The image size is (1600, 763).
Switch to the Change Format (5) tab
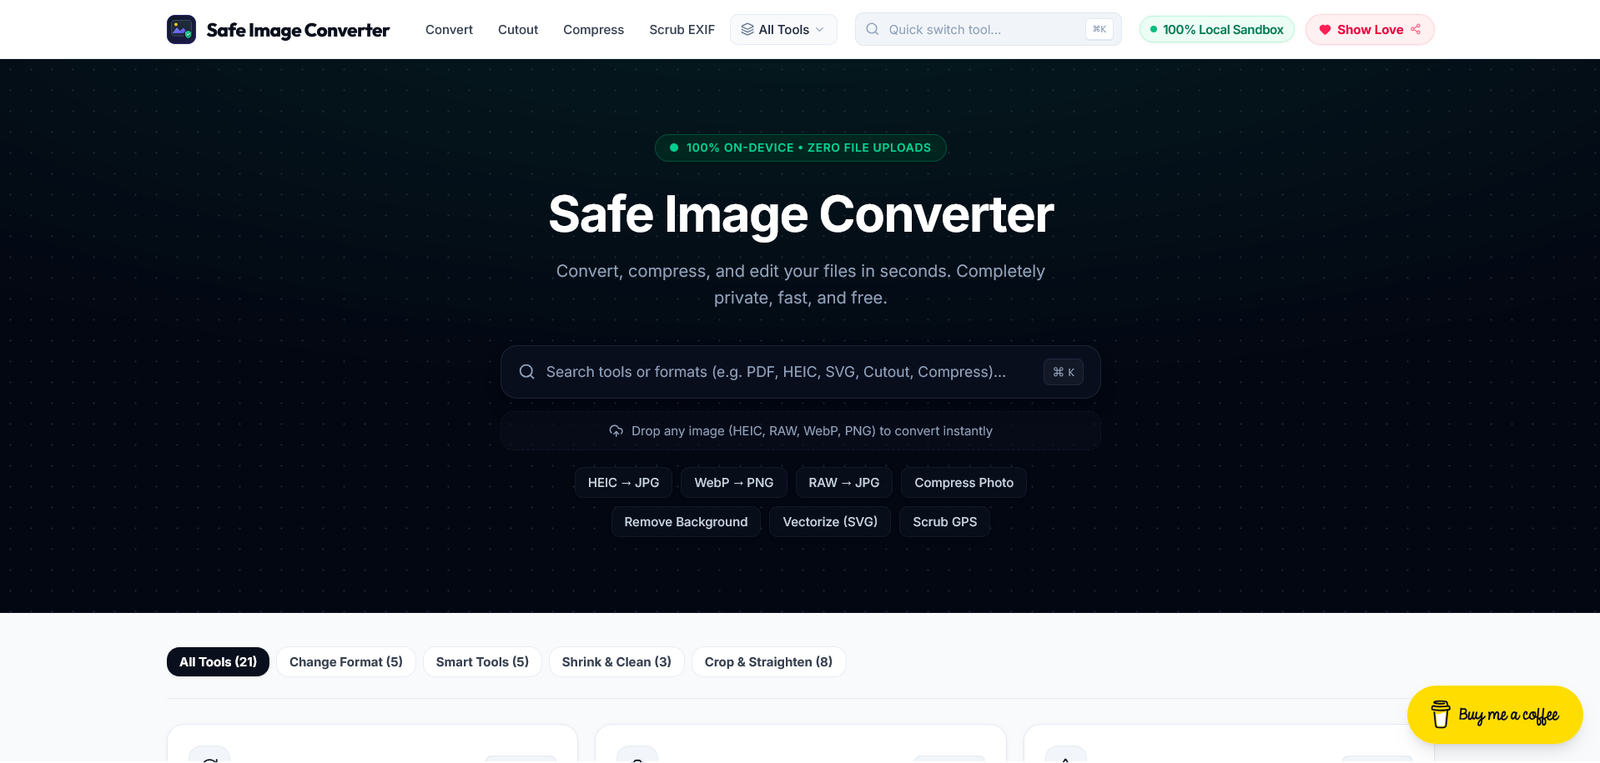tap(346, 662)
